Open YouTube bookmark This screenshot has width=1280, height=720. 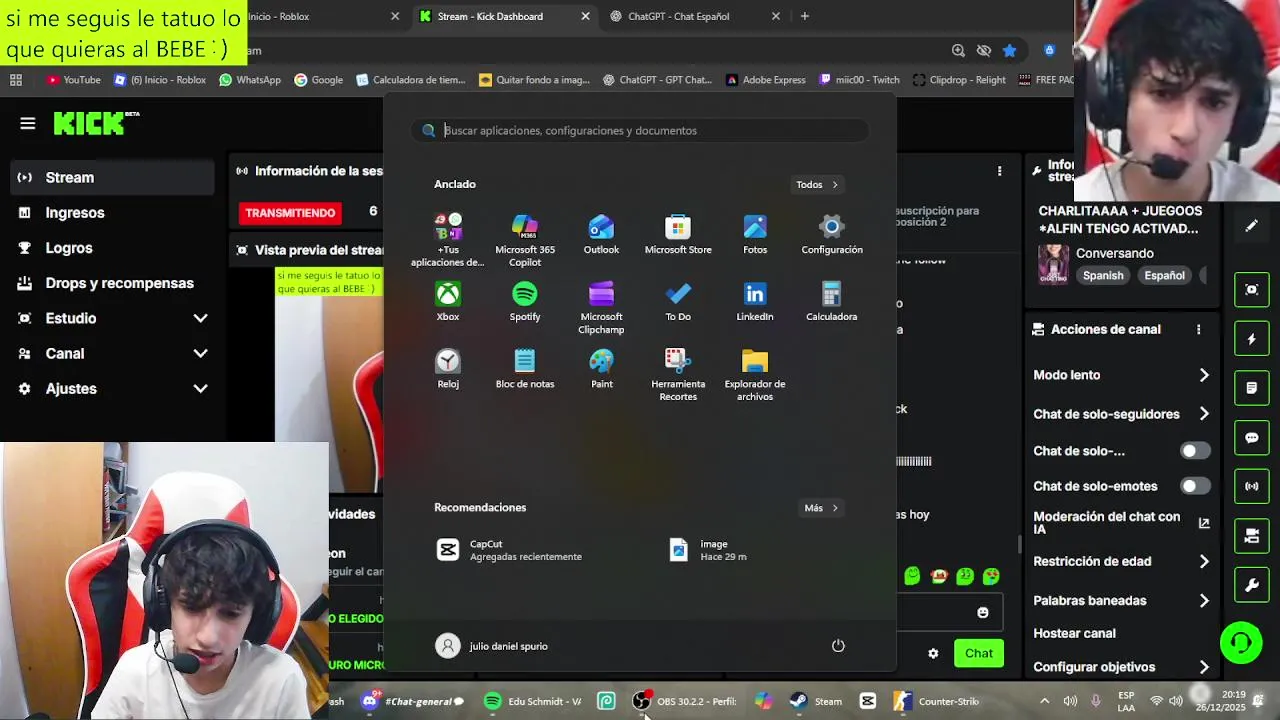73,80
